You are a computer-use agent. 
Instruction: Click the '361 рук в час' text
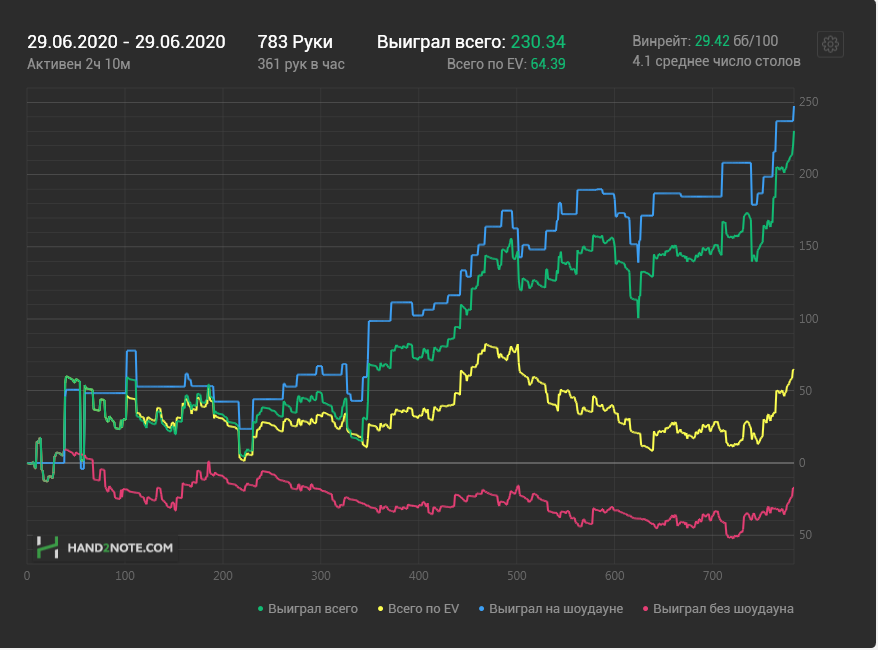click(x=301, y=64)
